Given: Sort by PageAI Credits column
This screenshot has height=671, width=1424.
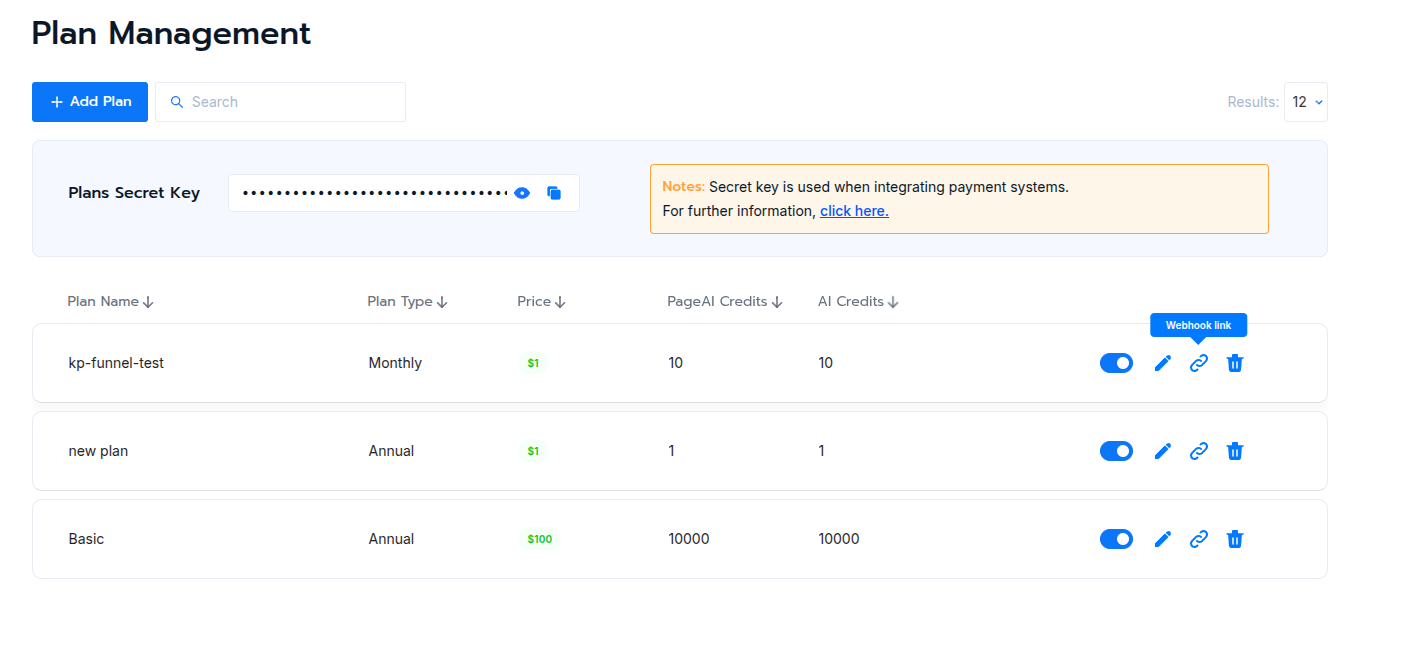Looking at the screenshot, I should (725, 302).
